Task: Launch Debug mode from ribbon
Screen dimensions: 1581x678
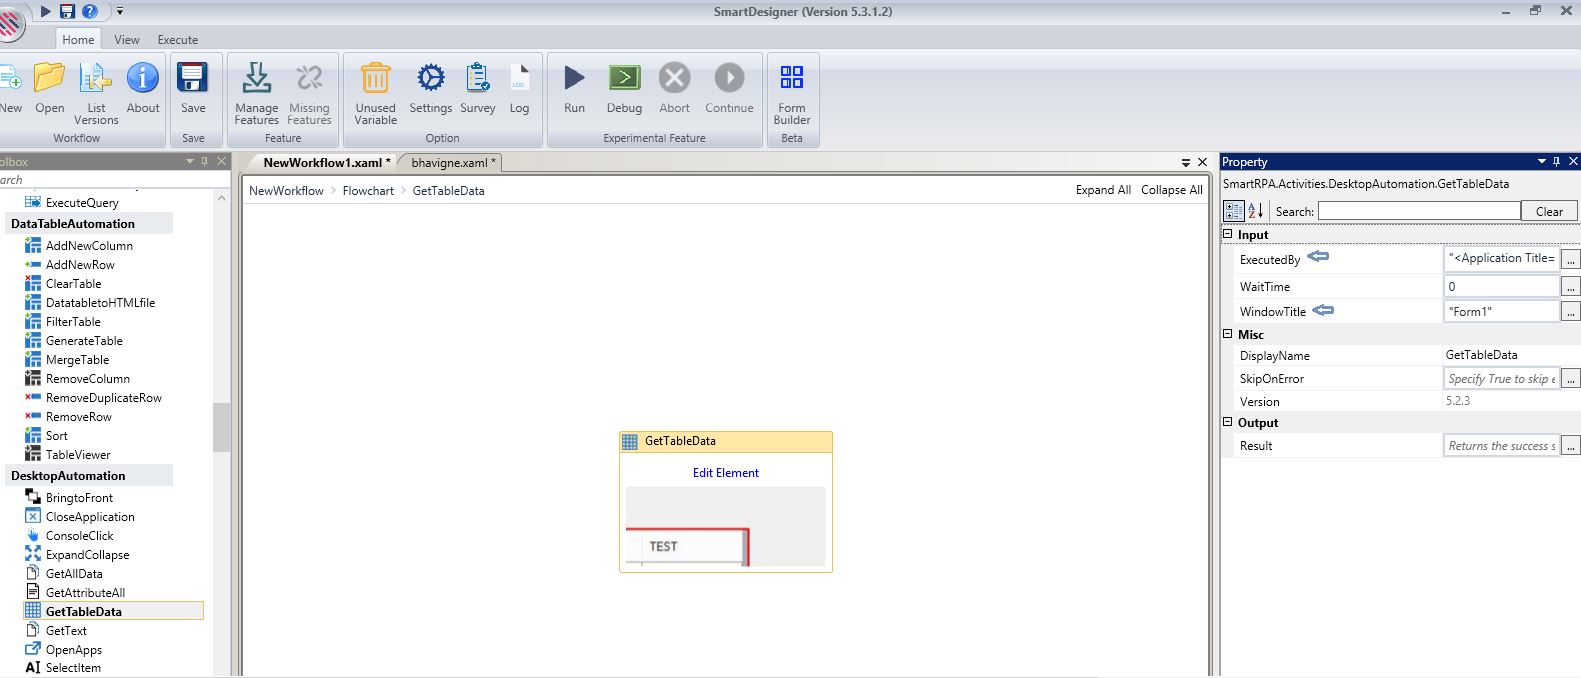Action: 624,78
